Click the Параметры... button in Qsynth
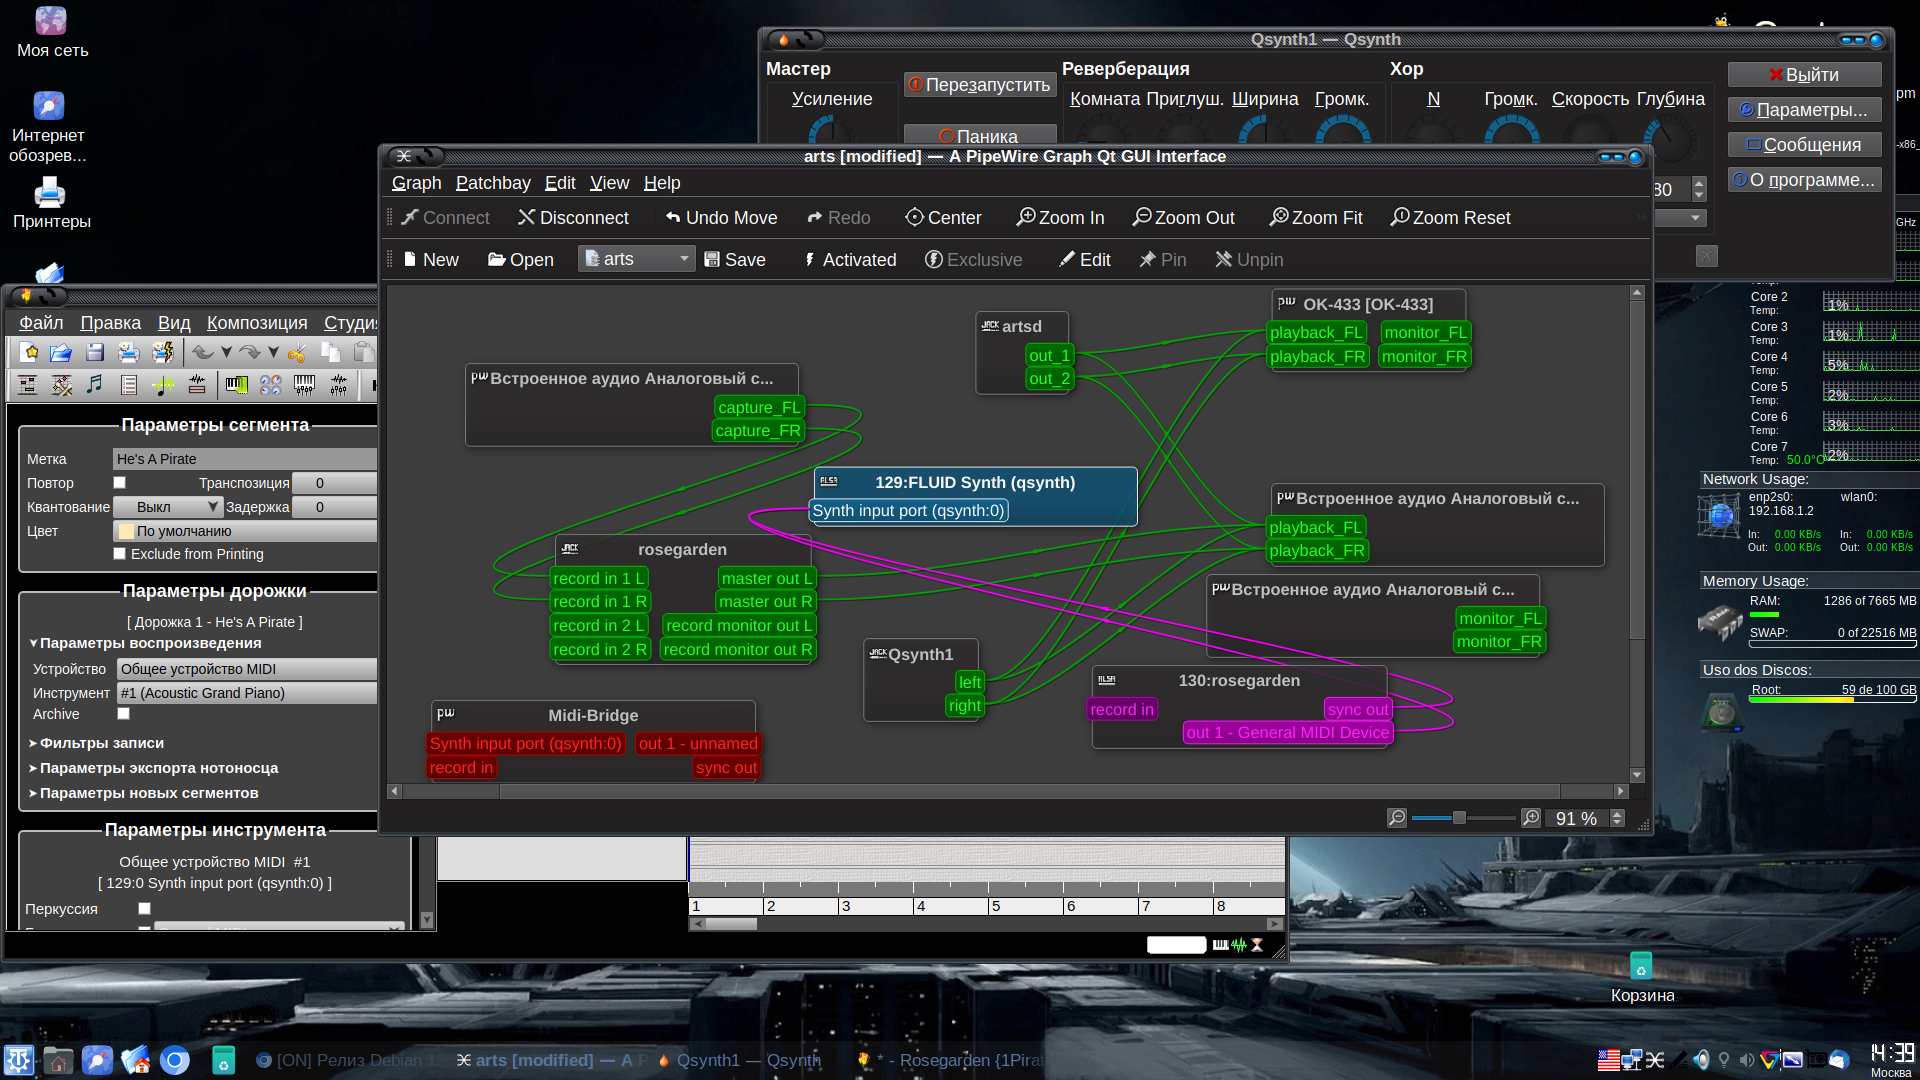The height and width of the screenshot is (1080, 1920). coord(1804,110)
